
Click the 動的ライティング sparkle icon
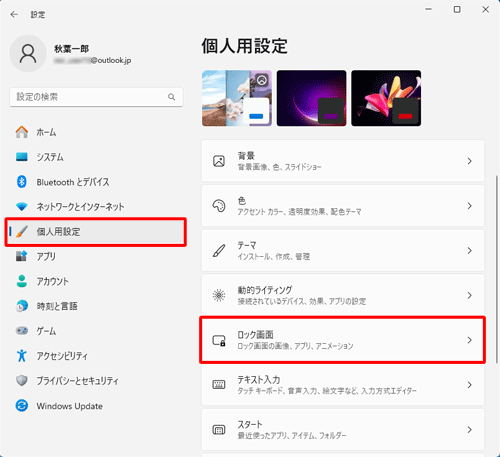[x=219, y=295]
